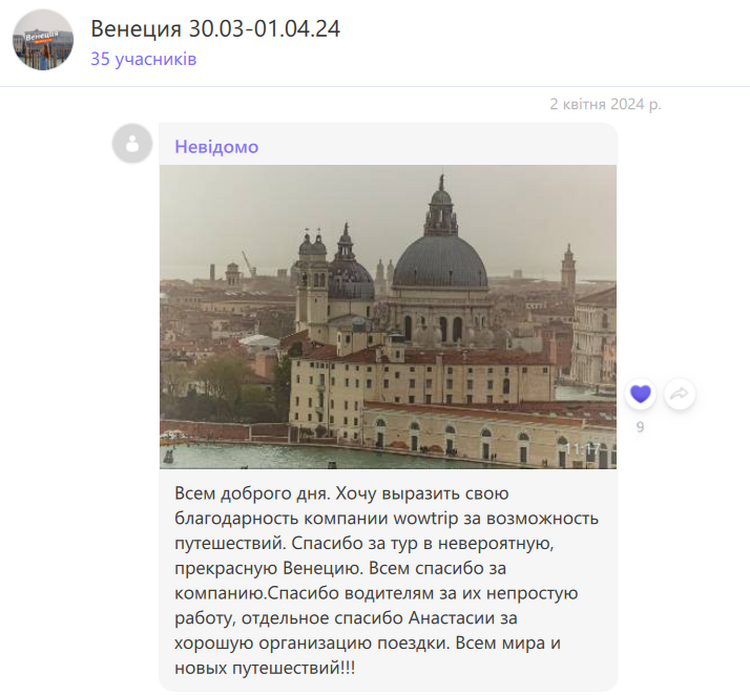
Task: Open the profile of sender Невідомо
Action: (216, 146)
